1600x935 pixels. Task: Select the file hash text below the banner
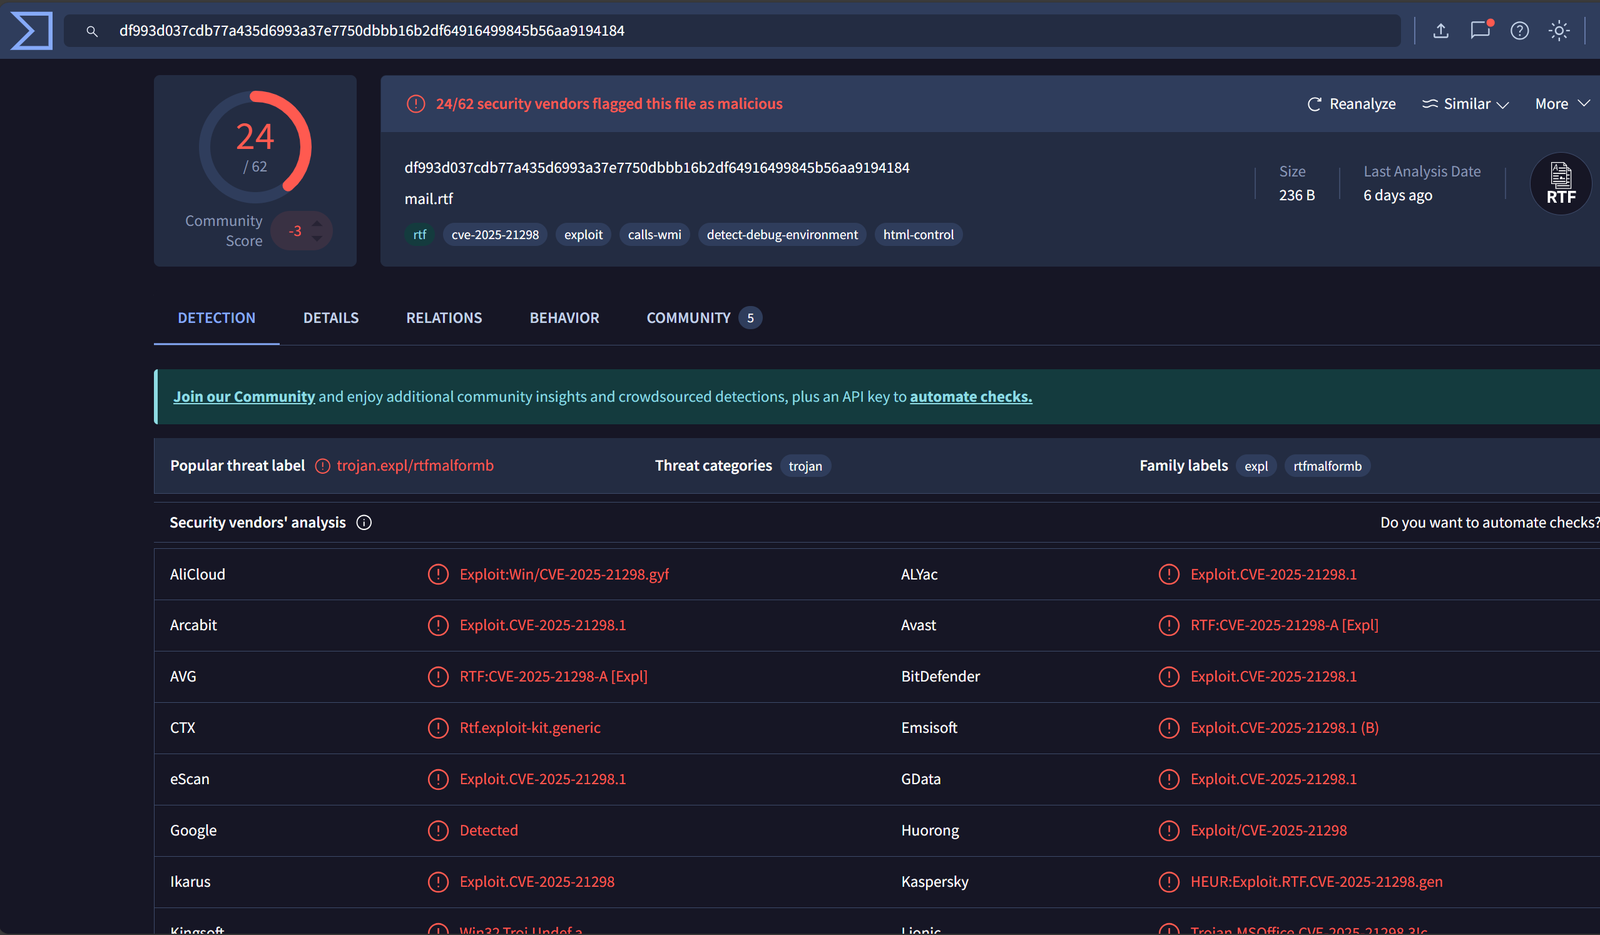[657, 168]
